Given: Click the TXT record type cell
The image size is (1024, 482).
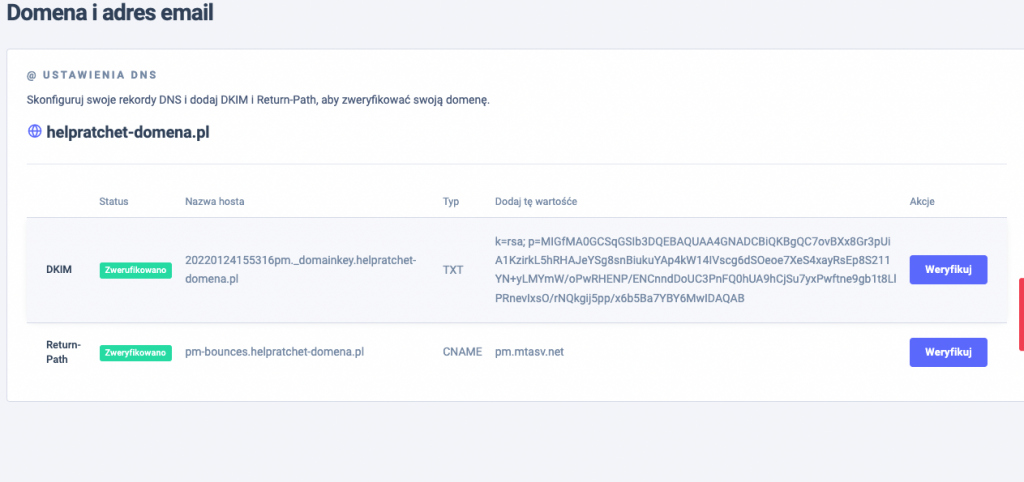Looking at the screenshot, I should coord(453,270).
